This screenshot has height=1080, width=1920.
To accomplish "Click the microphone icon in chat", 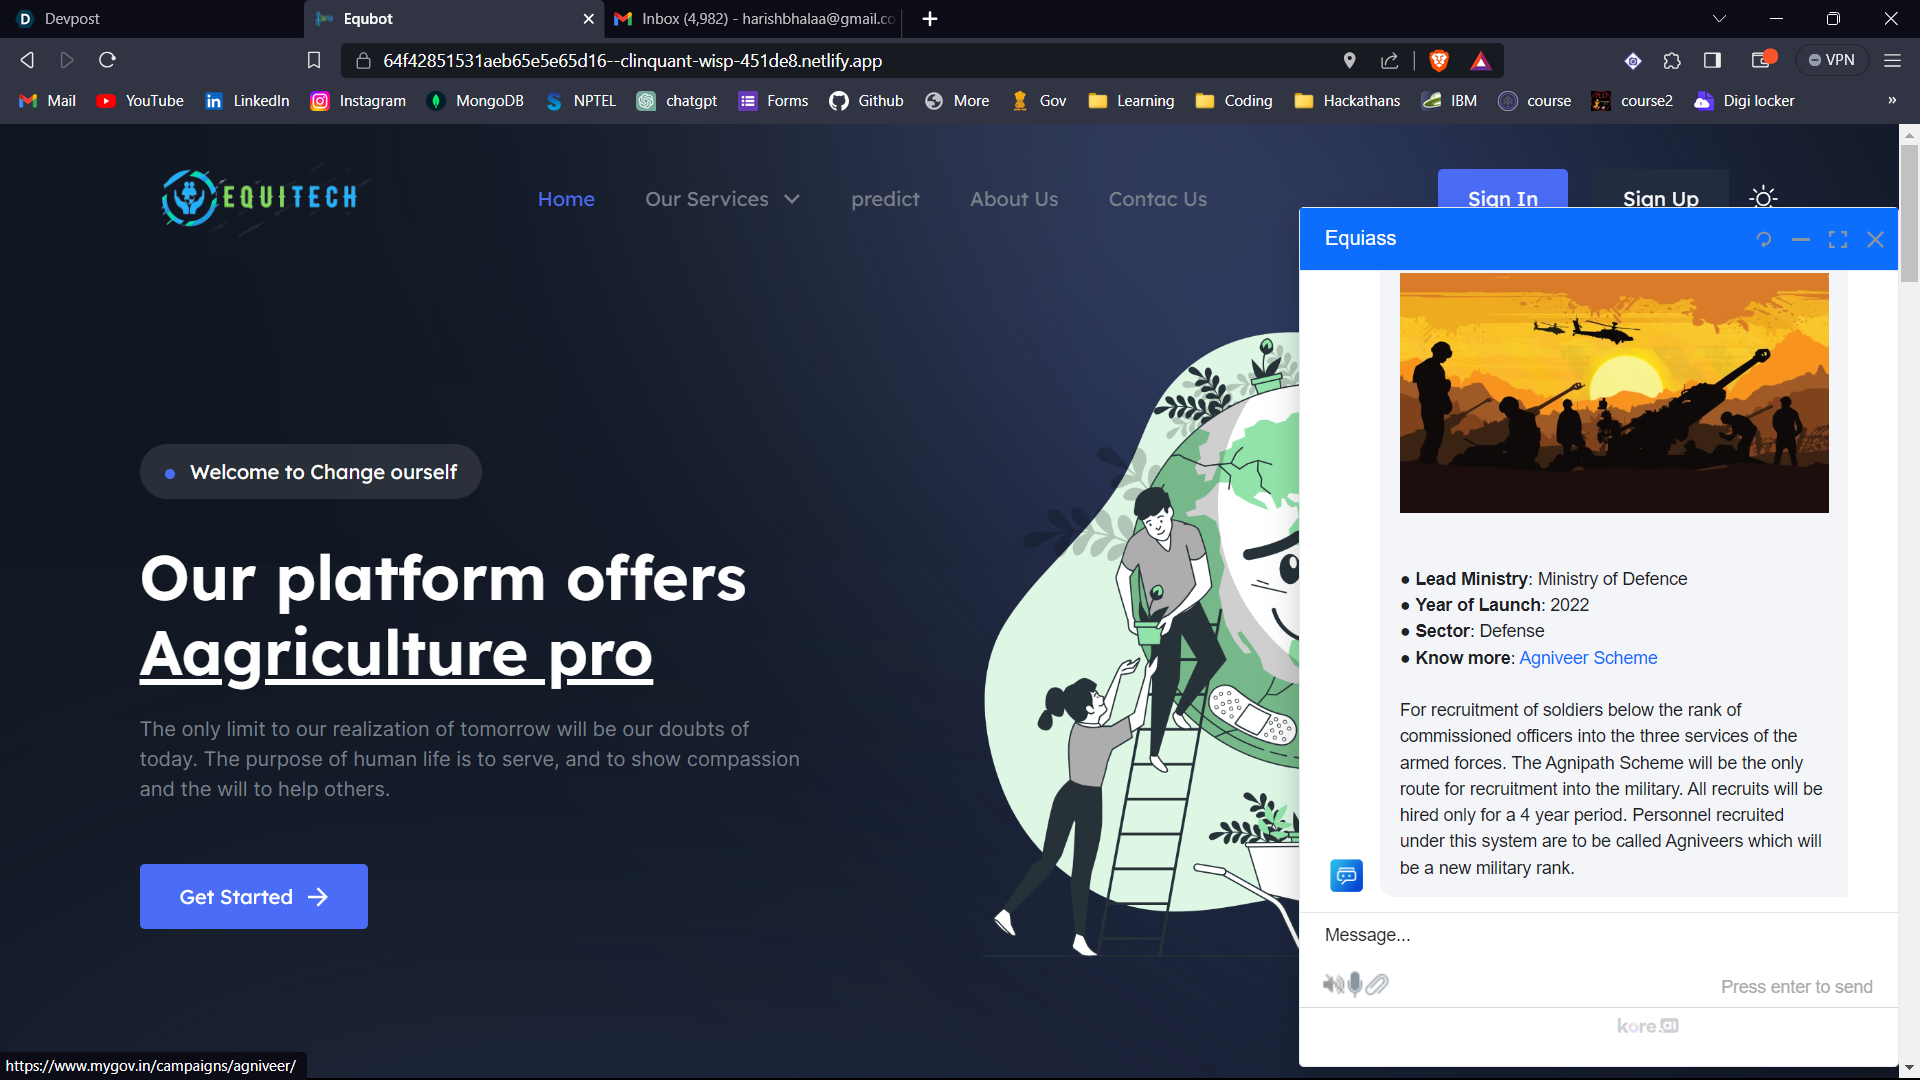I will click(1355, 985).
